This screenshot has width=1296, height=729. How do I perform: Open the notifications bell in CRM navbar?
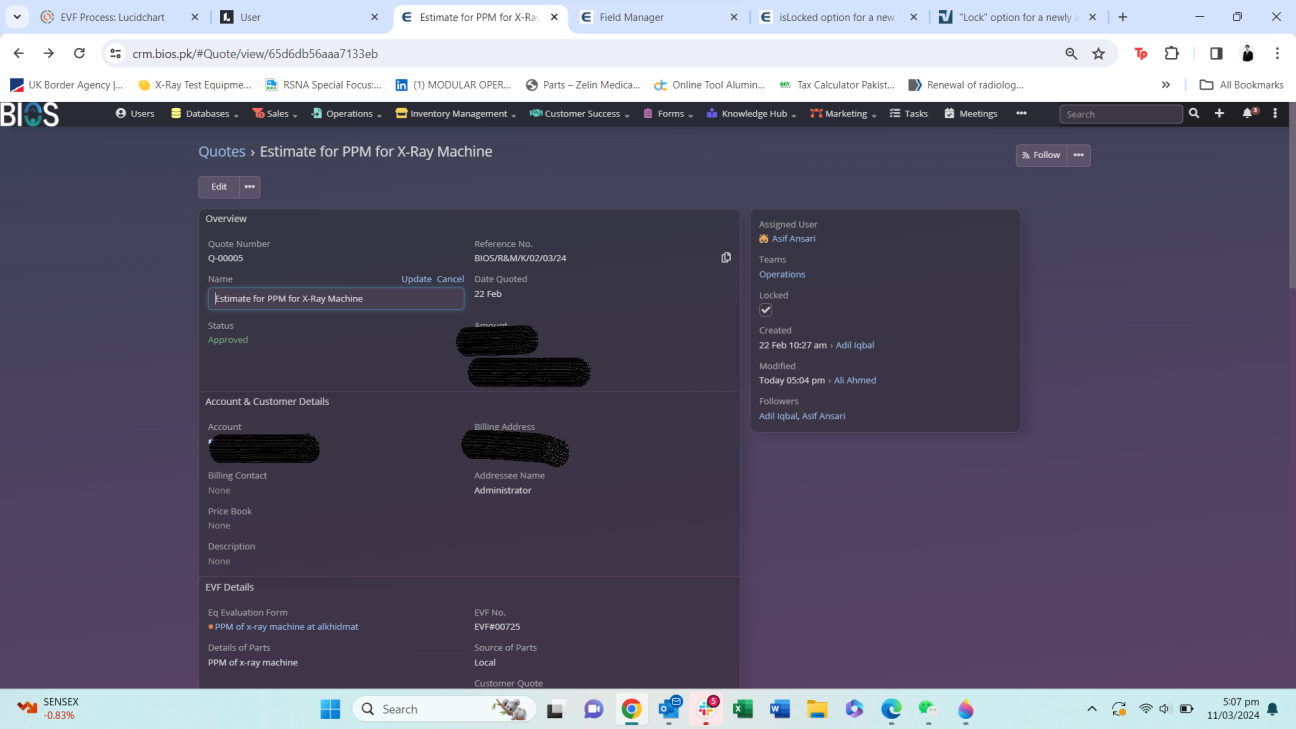coord(1248,114)
